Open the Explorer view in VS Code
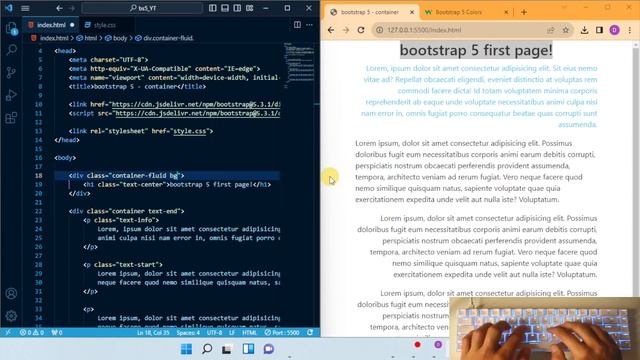The width and height of the screenshot is (640, 360). 11,28
